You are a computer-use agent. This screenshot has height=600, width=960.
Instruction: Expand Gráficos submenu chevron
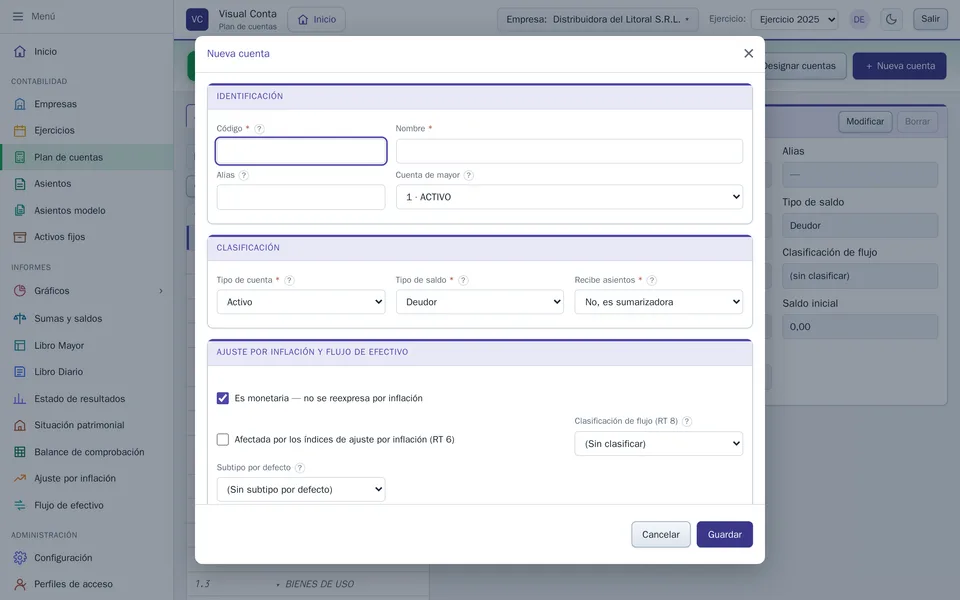point(161,291)
